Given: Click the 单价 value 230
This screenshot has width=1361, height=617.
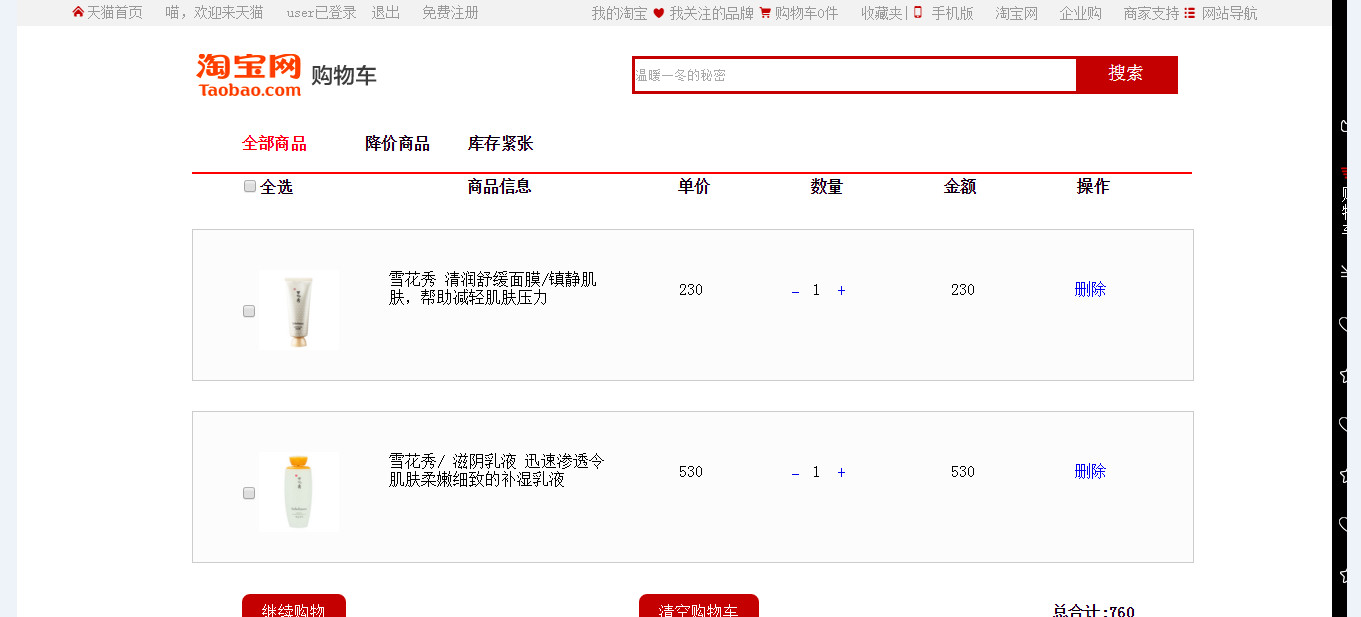Looking at the screenshot, I should [691, 290].
